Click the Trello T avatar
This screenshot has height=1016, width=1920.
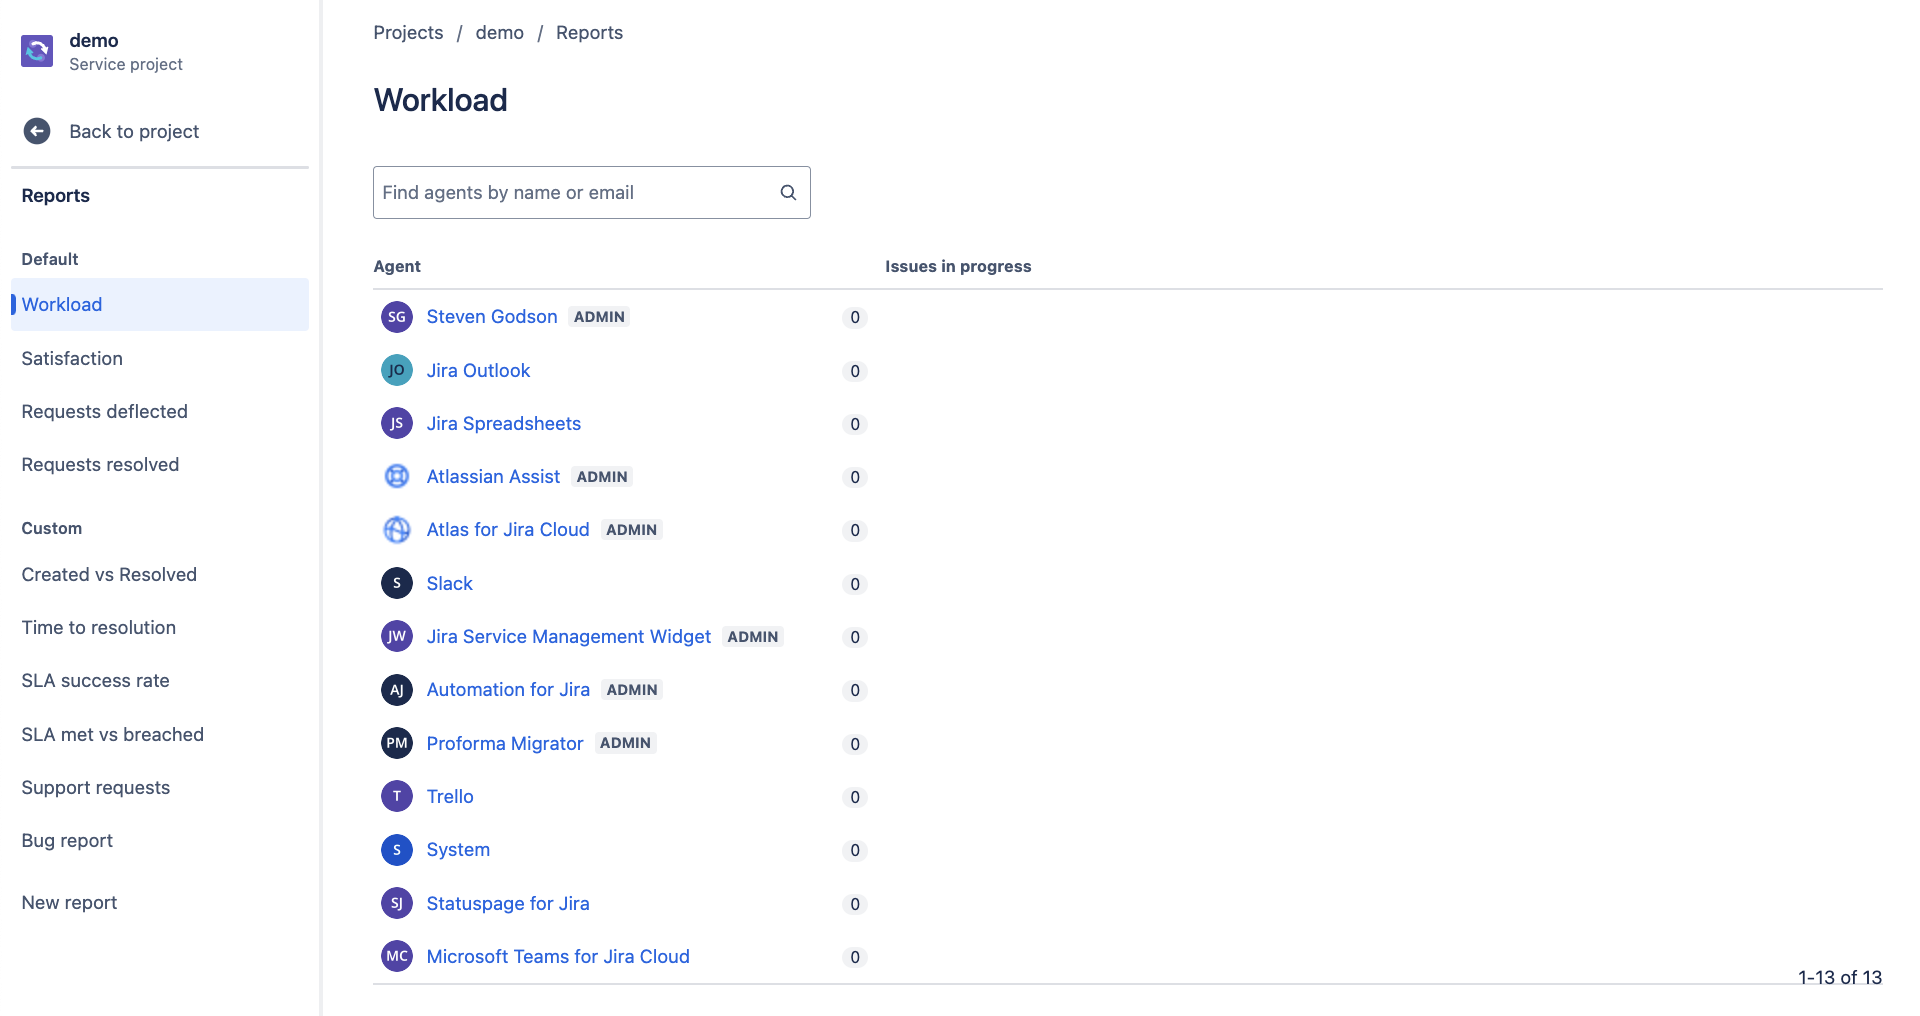coord(397,796)
